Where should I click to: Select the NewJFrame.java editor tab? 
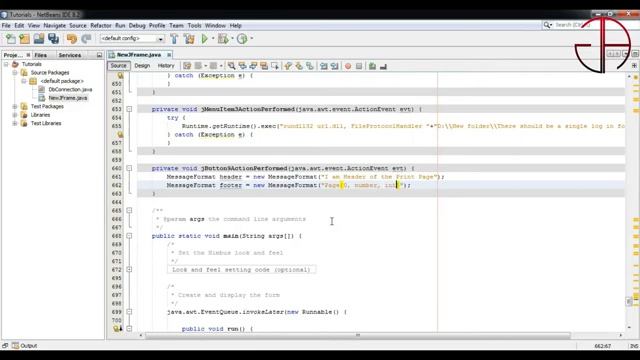click(x=139, y=55)
